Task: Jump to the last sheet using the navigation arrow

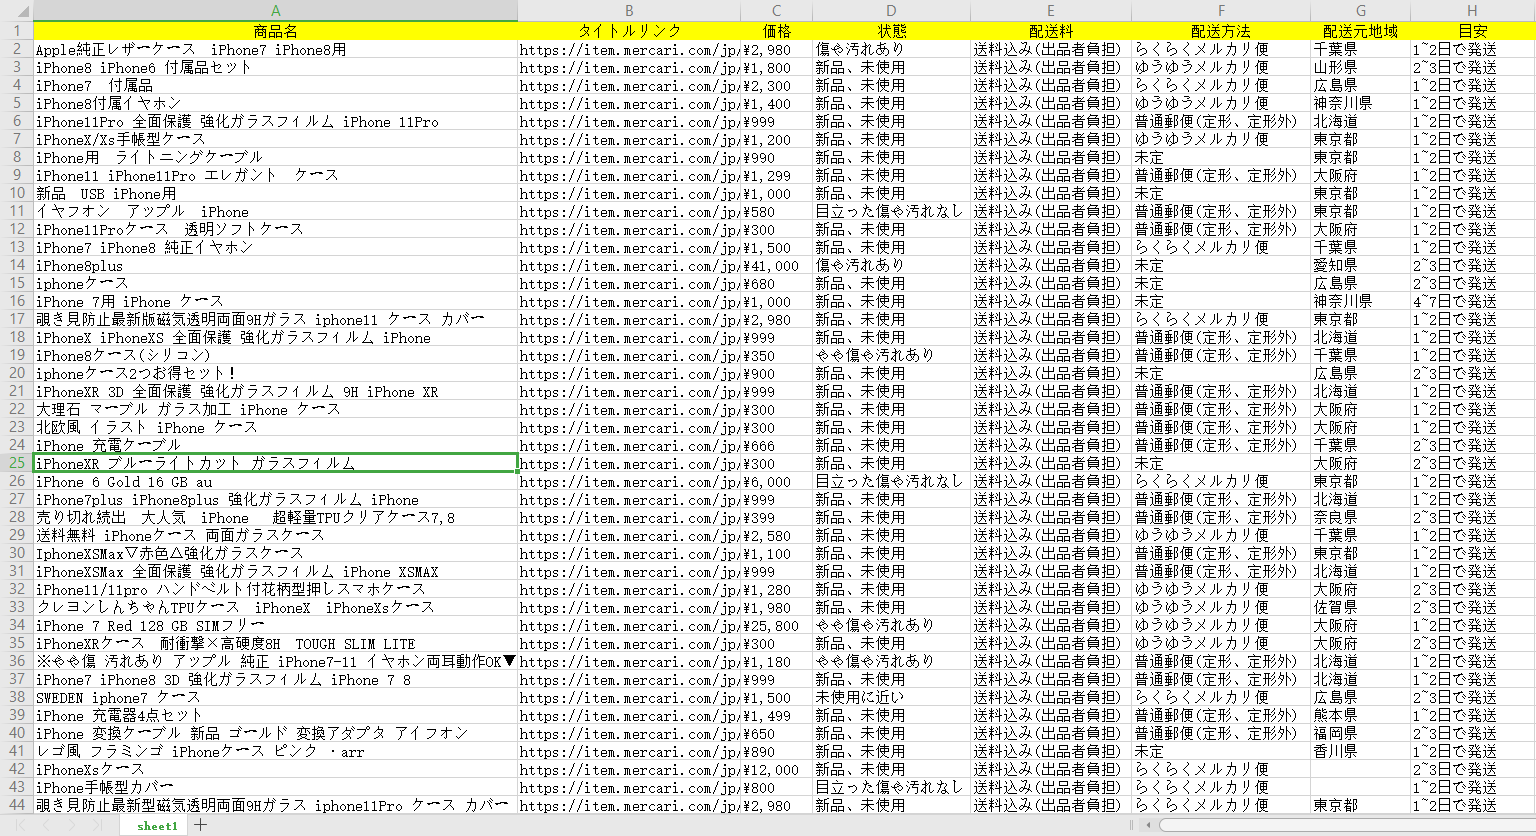Action: pyautogui.click(x=97, y=825)
